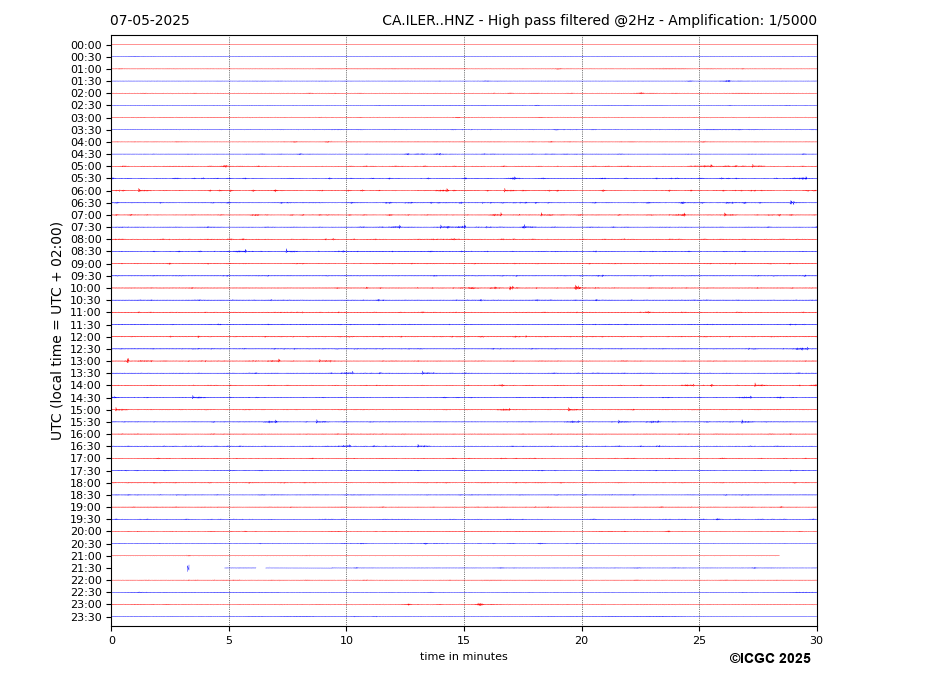The width and height of the screenshot is (927, 696).
Task: Click the 10:00 time row label
Action: (86, 289)
